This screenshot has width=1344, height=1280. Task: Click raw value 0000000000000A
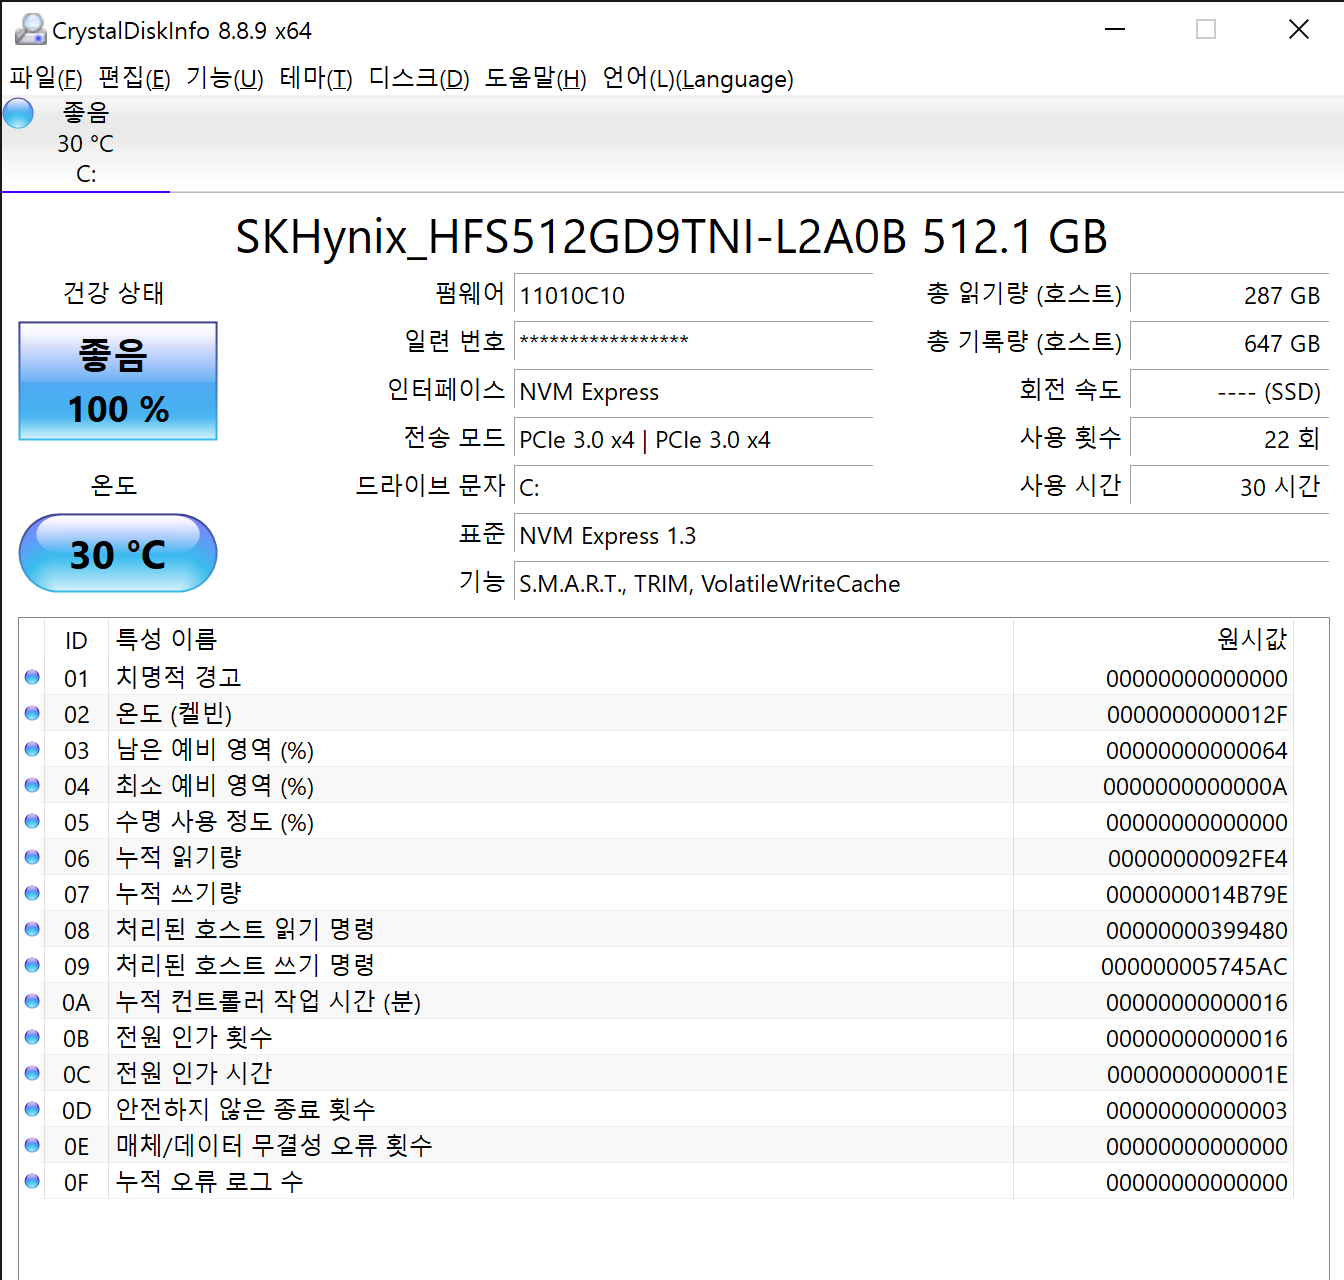point(1195,786)
